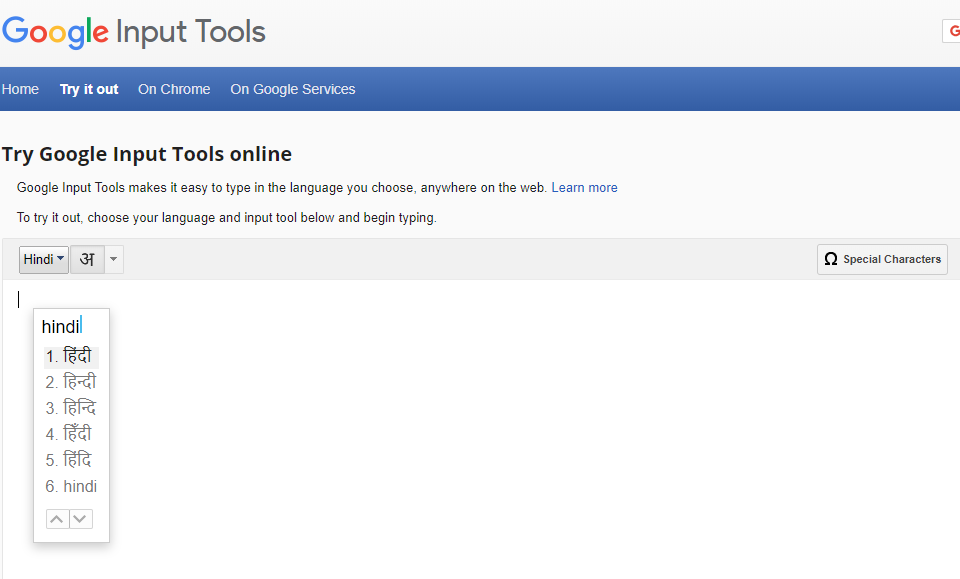Follow the Learn more link
The height and width of the screenshot is (579, 960).
pyautogui.click(x=584, y=188)
